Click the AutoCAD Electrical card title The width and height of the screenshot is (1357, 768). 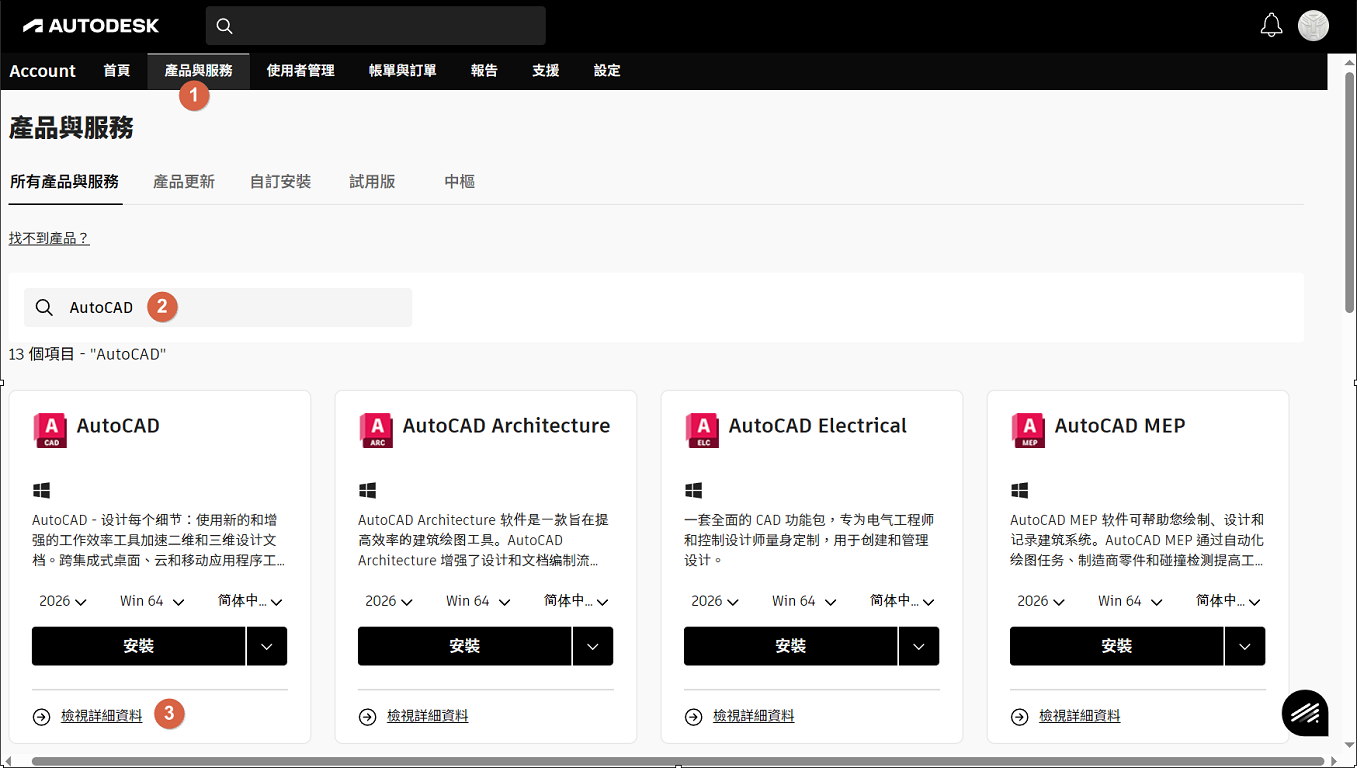(x=818, y=426)
